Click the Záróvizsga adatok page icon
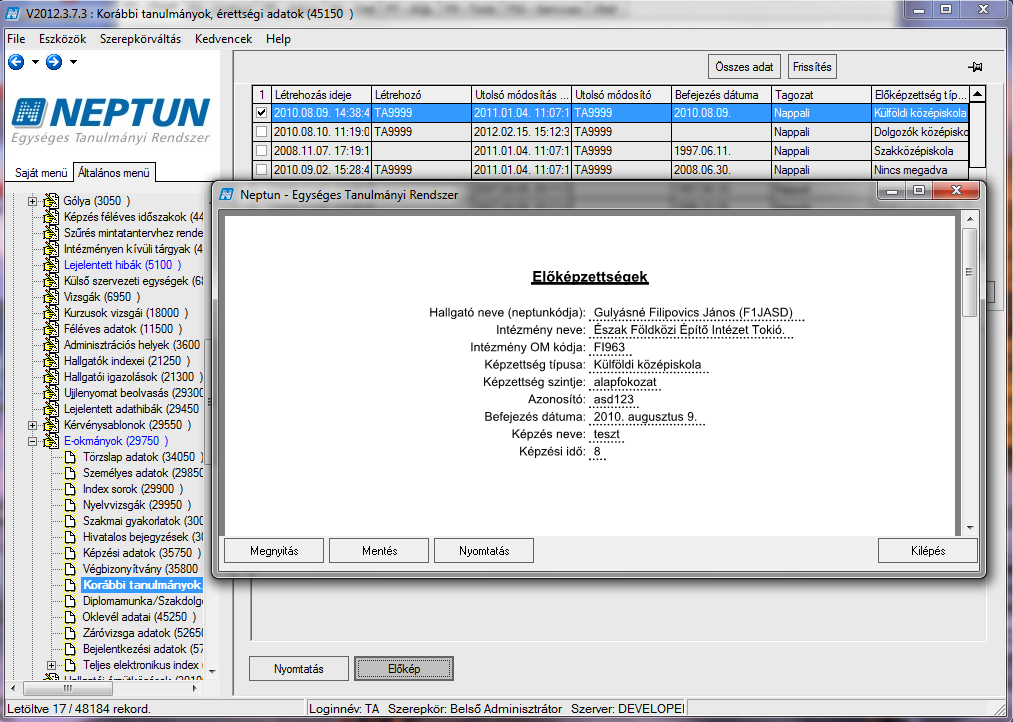Image resolution: width=1013 pixels, height=722 pixels. 70,633
